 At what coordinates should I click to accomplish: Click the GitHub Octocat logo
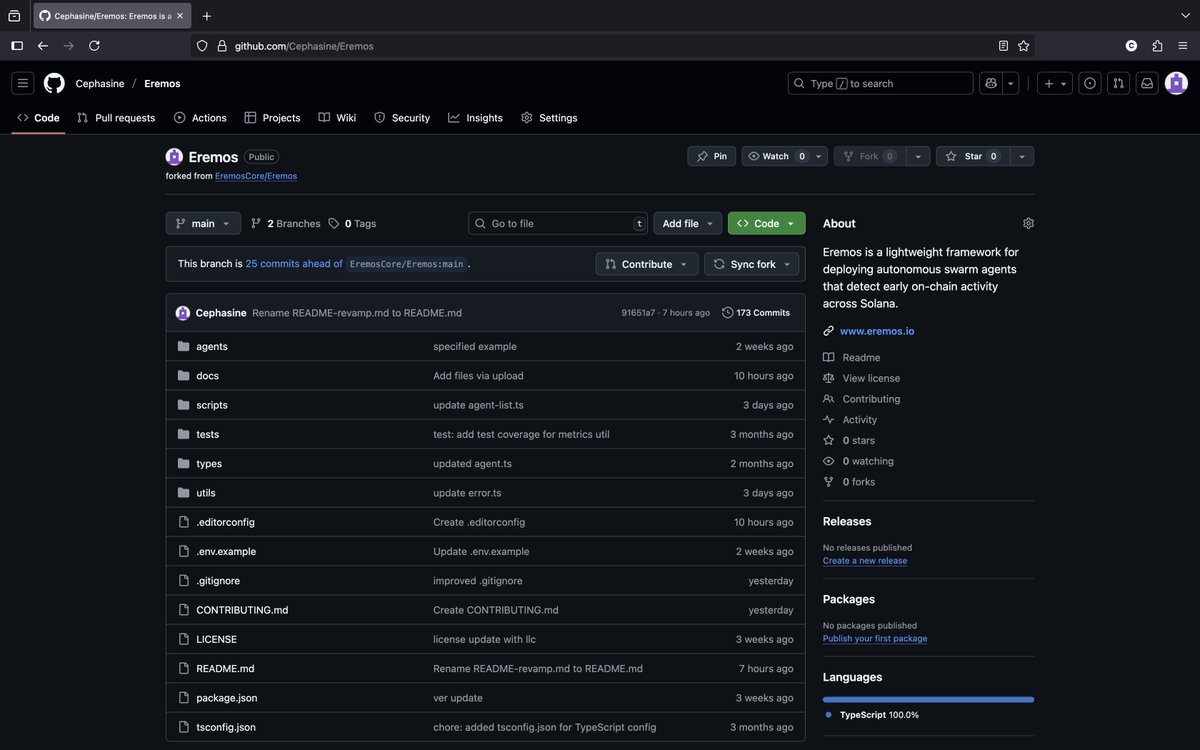point(54,84)
